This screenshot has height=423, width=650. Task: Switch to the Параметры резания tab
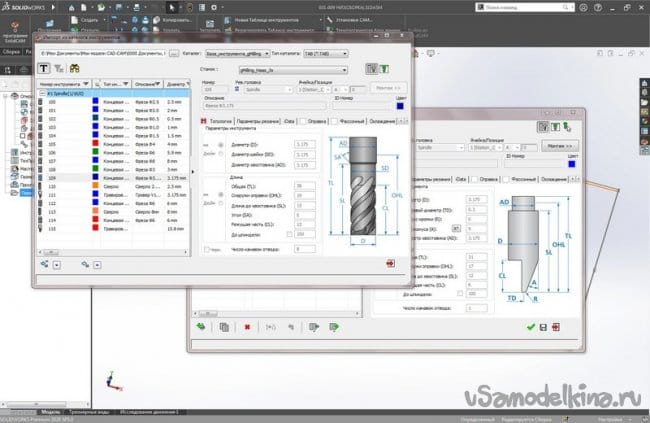tap(256, 123)
